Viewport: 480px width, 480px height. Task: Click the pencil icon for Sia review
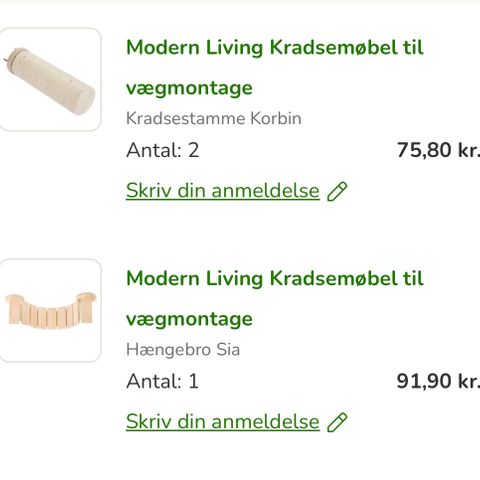[x=337, y=422]
